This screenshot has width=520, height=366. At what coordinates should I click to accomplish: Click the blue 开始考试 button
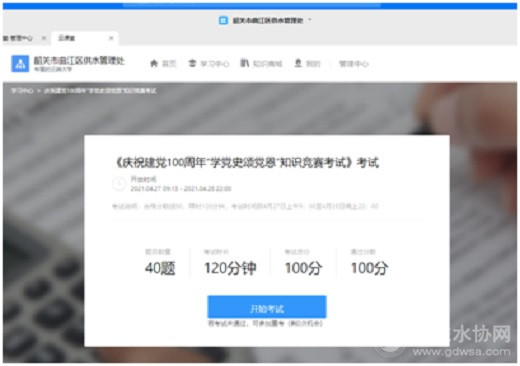(x=267, y=307)
